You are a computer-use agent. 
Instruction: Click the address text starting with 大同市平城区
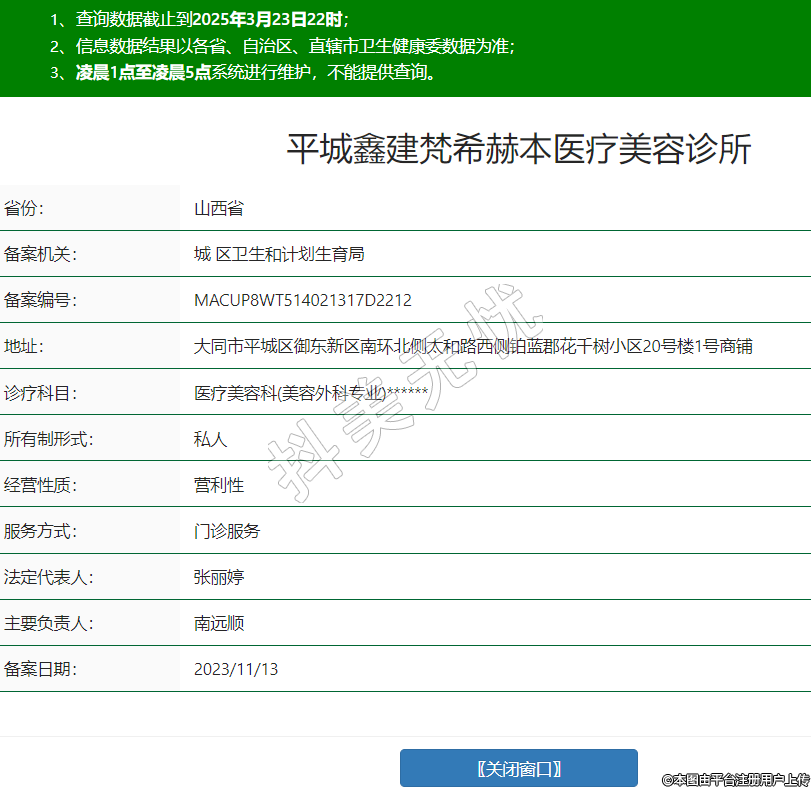(473, 346)
